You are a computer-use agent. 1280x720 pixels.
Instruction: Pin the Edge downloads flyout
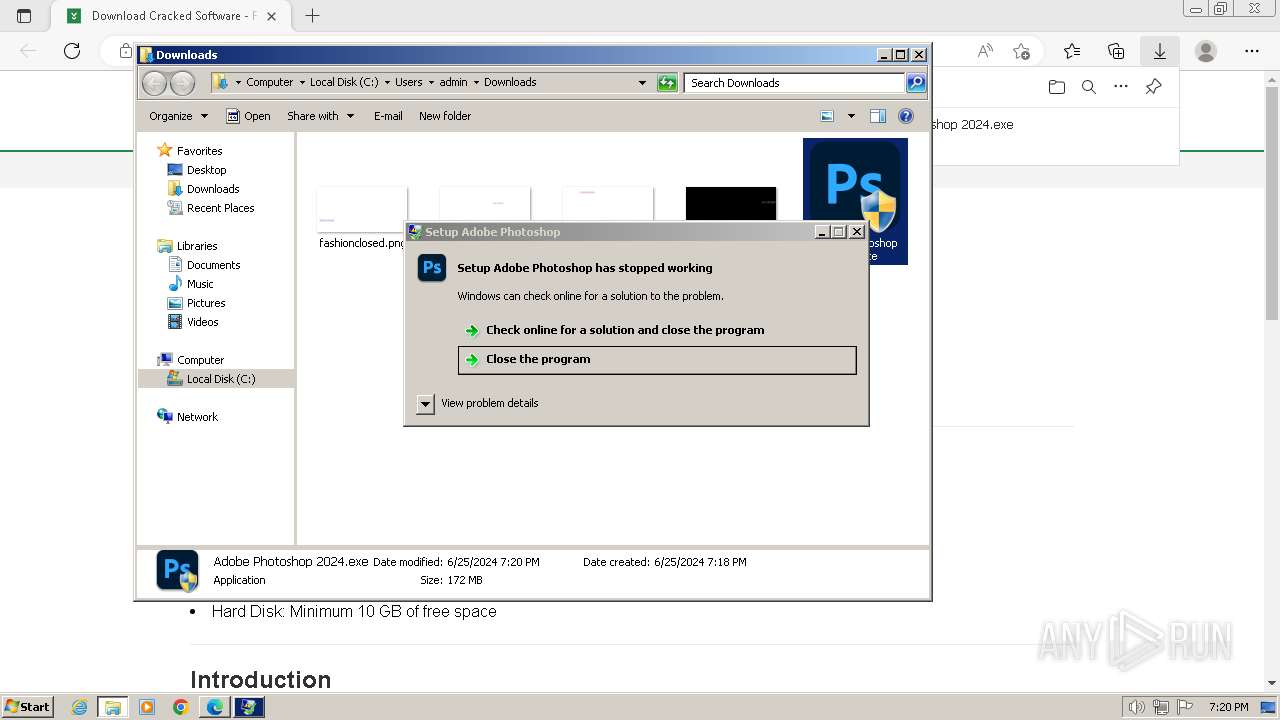(1153, 87)
